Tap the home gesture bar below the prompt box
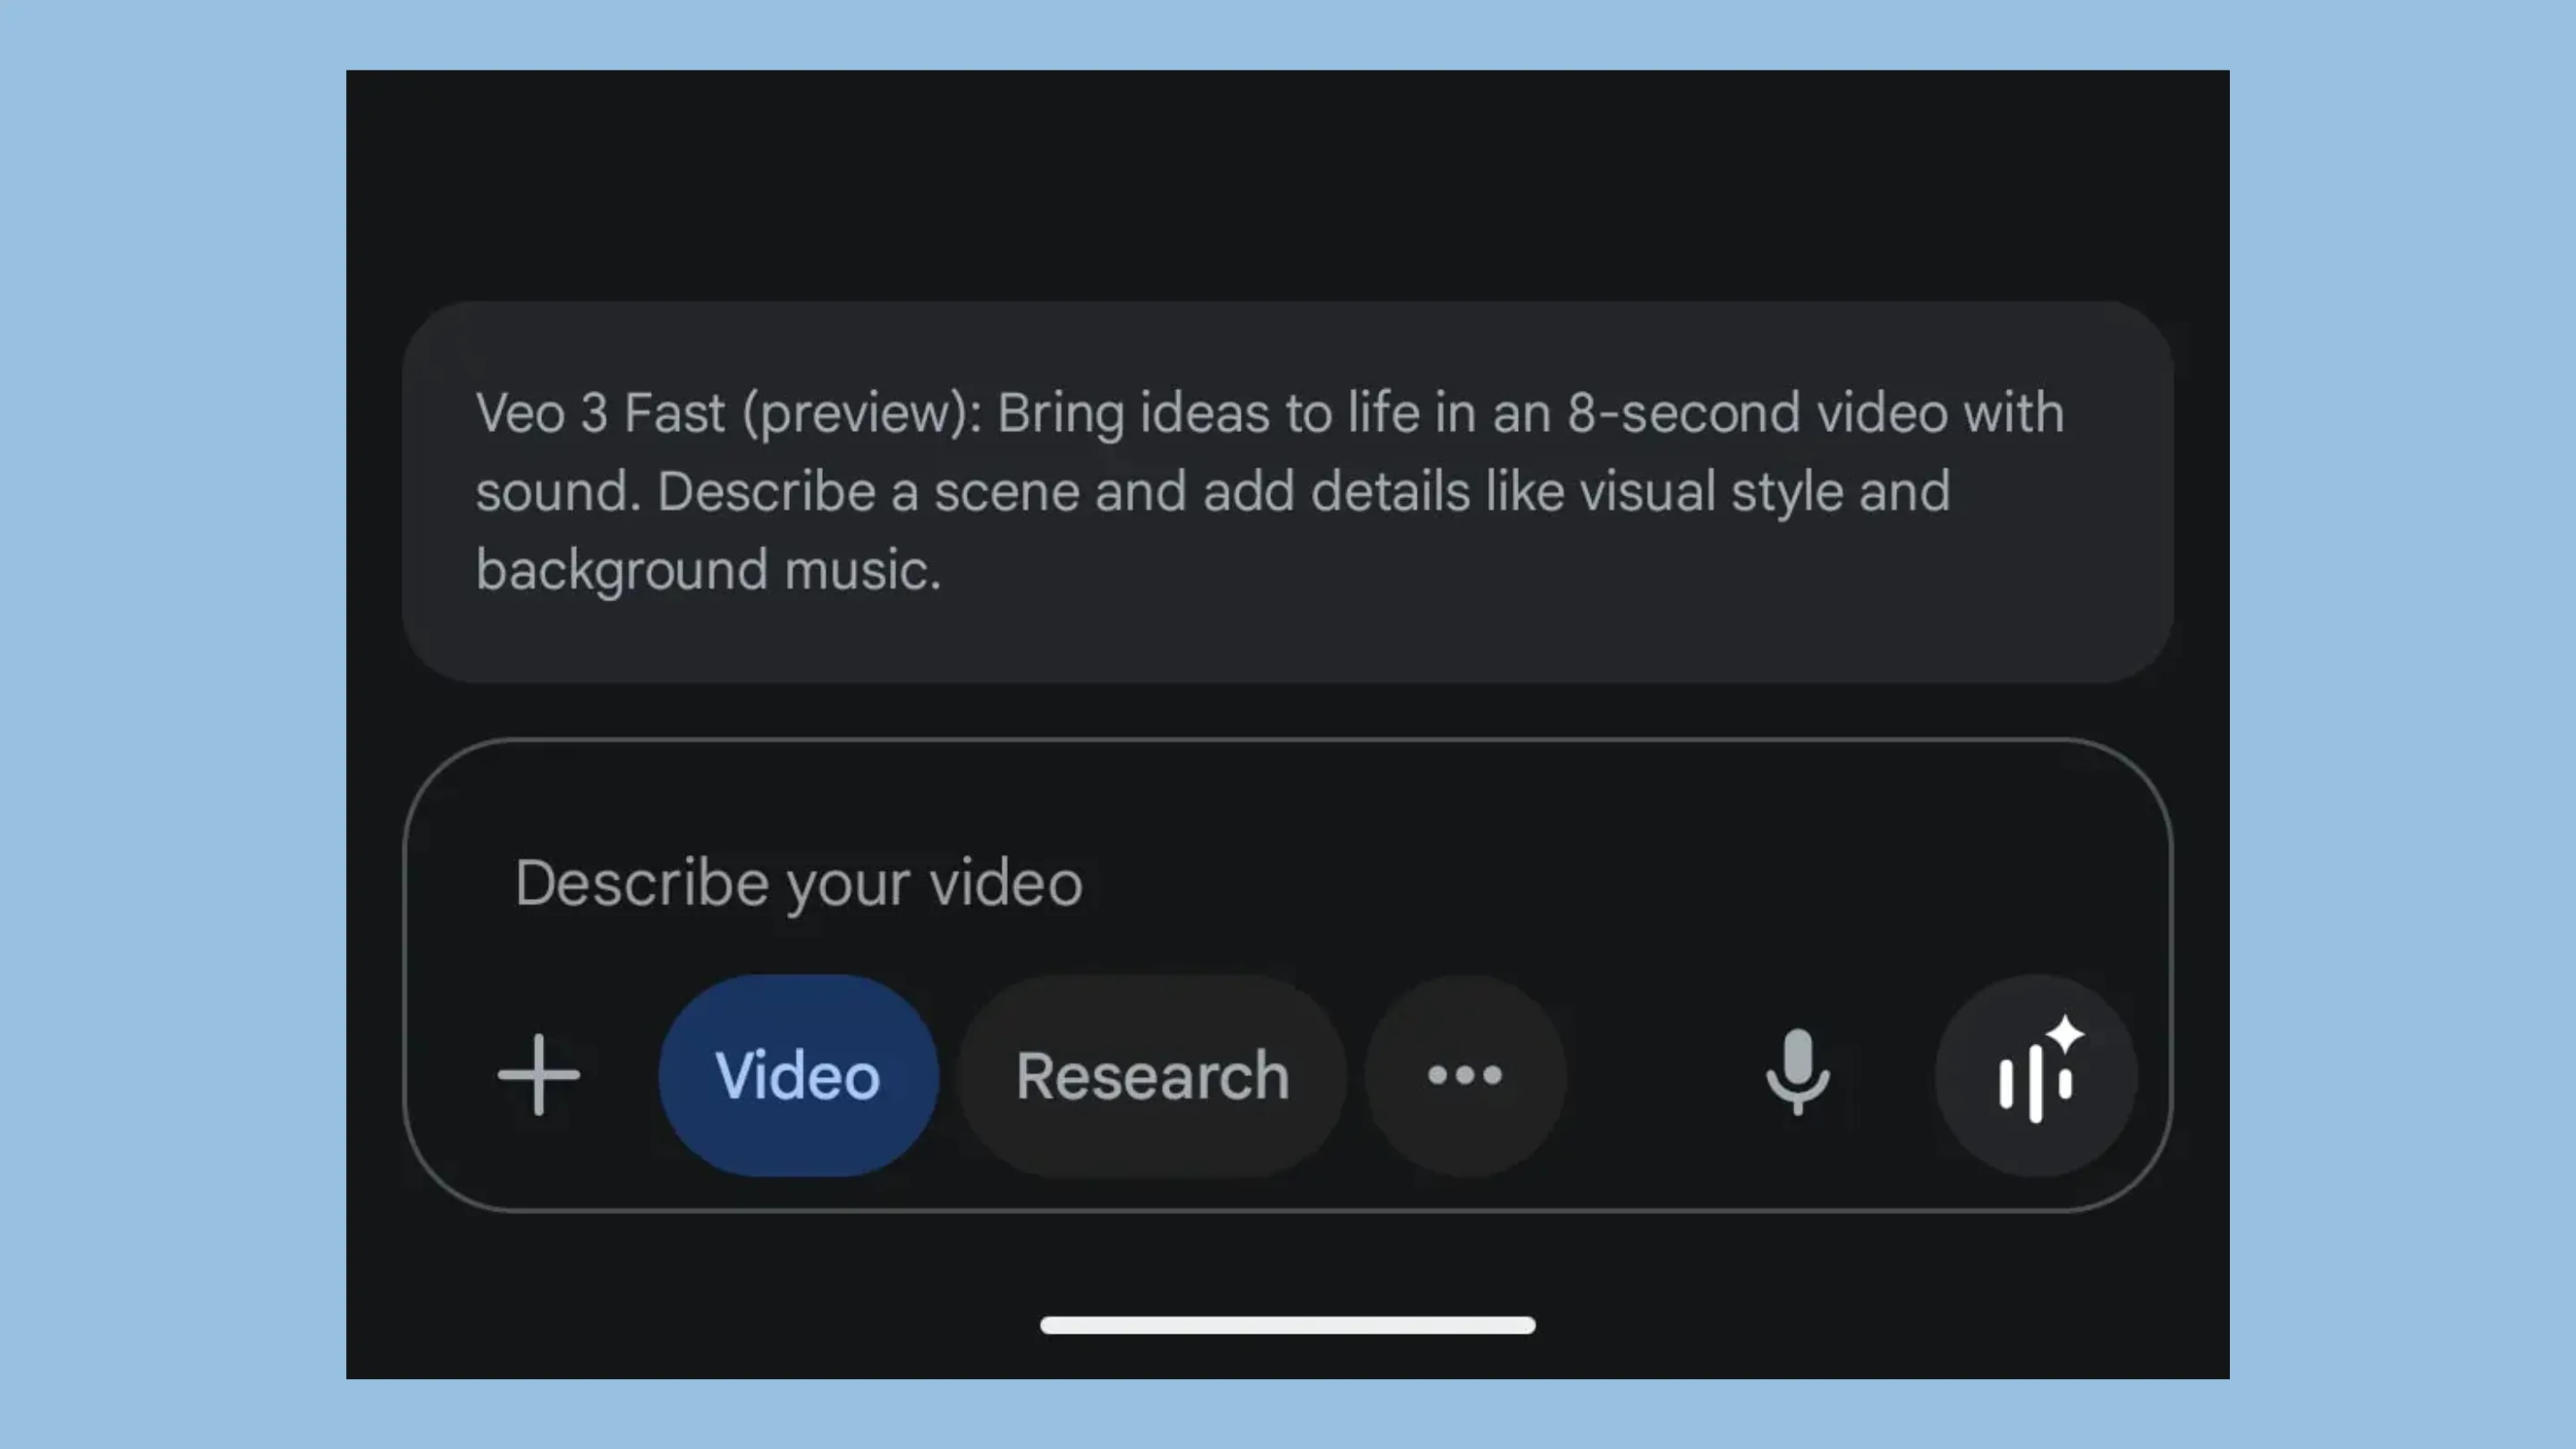This screenshot has width=2576, height=1449. 1287,1325
